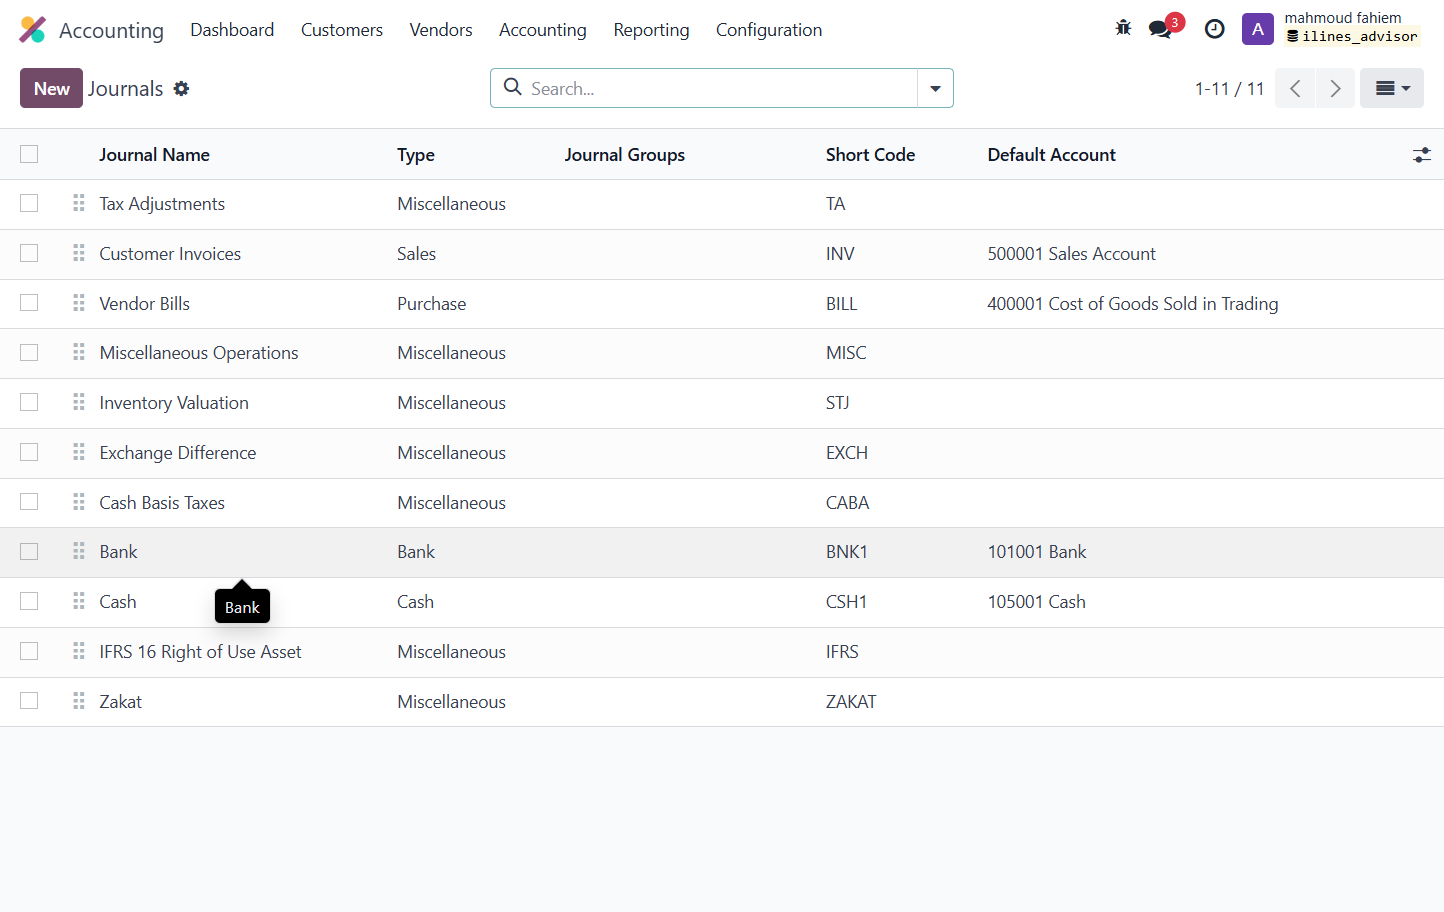Click drag handle of Customer Invoices row

coord(79,253)
